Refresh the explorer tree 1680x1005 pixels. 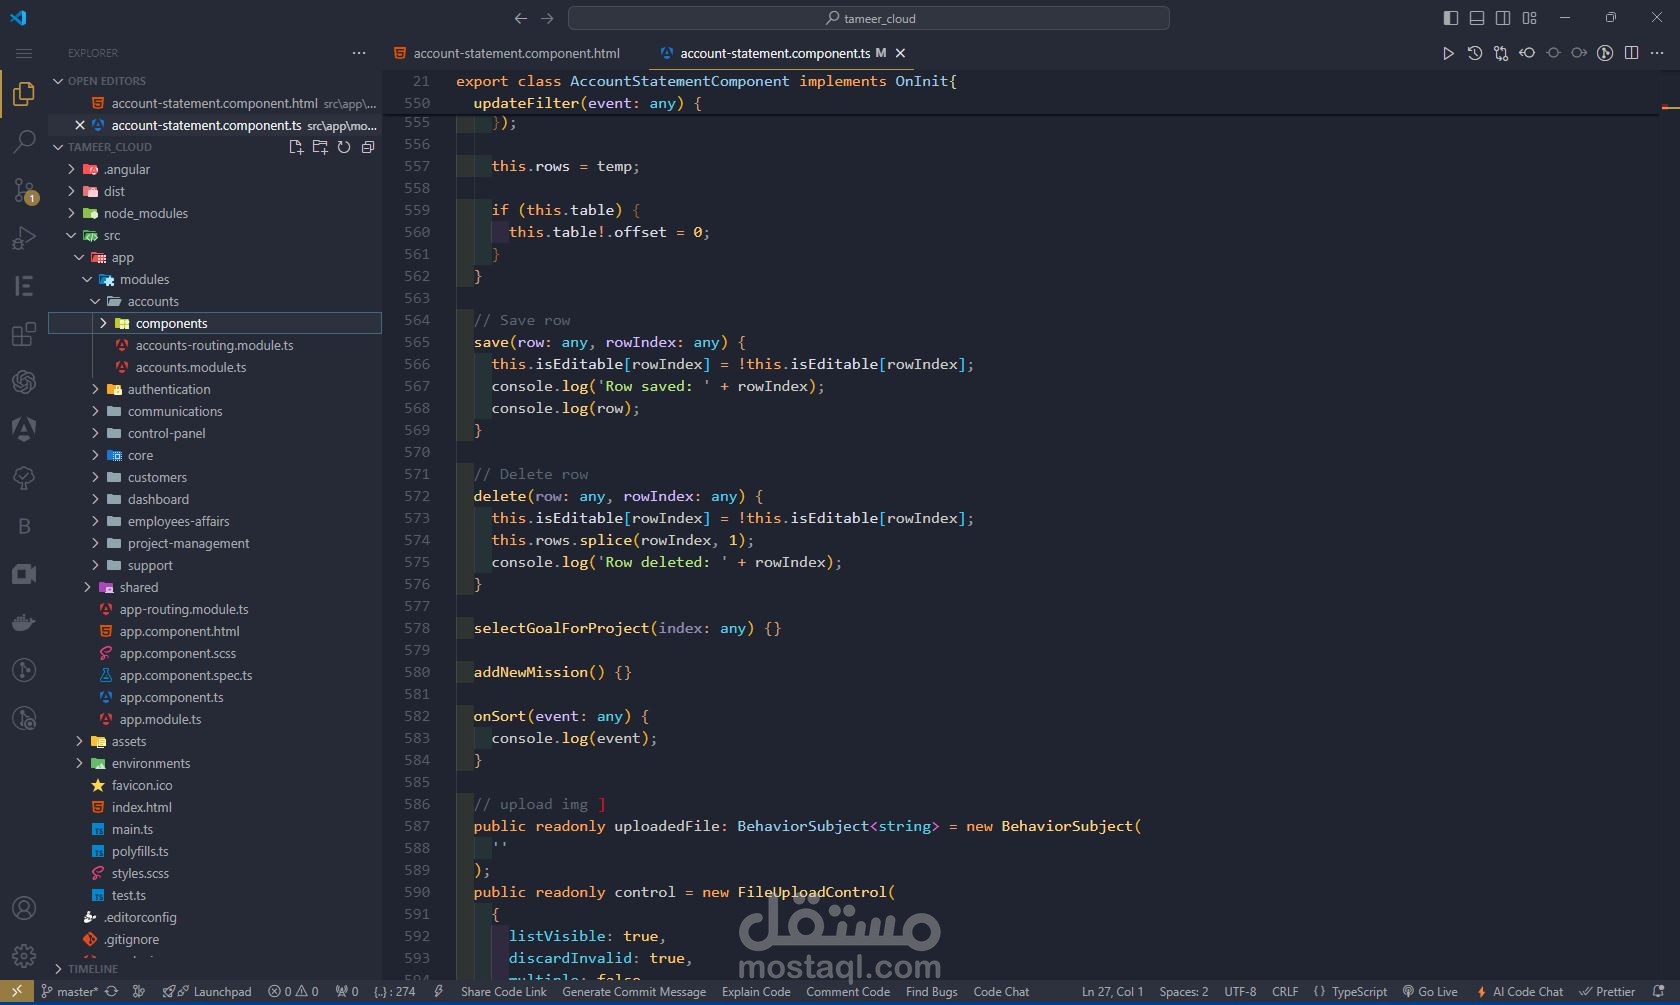point(344,147)
